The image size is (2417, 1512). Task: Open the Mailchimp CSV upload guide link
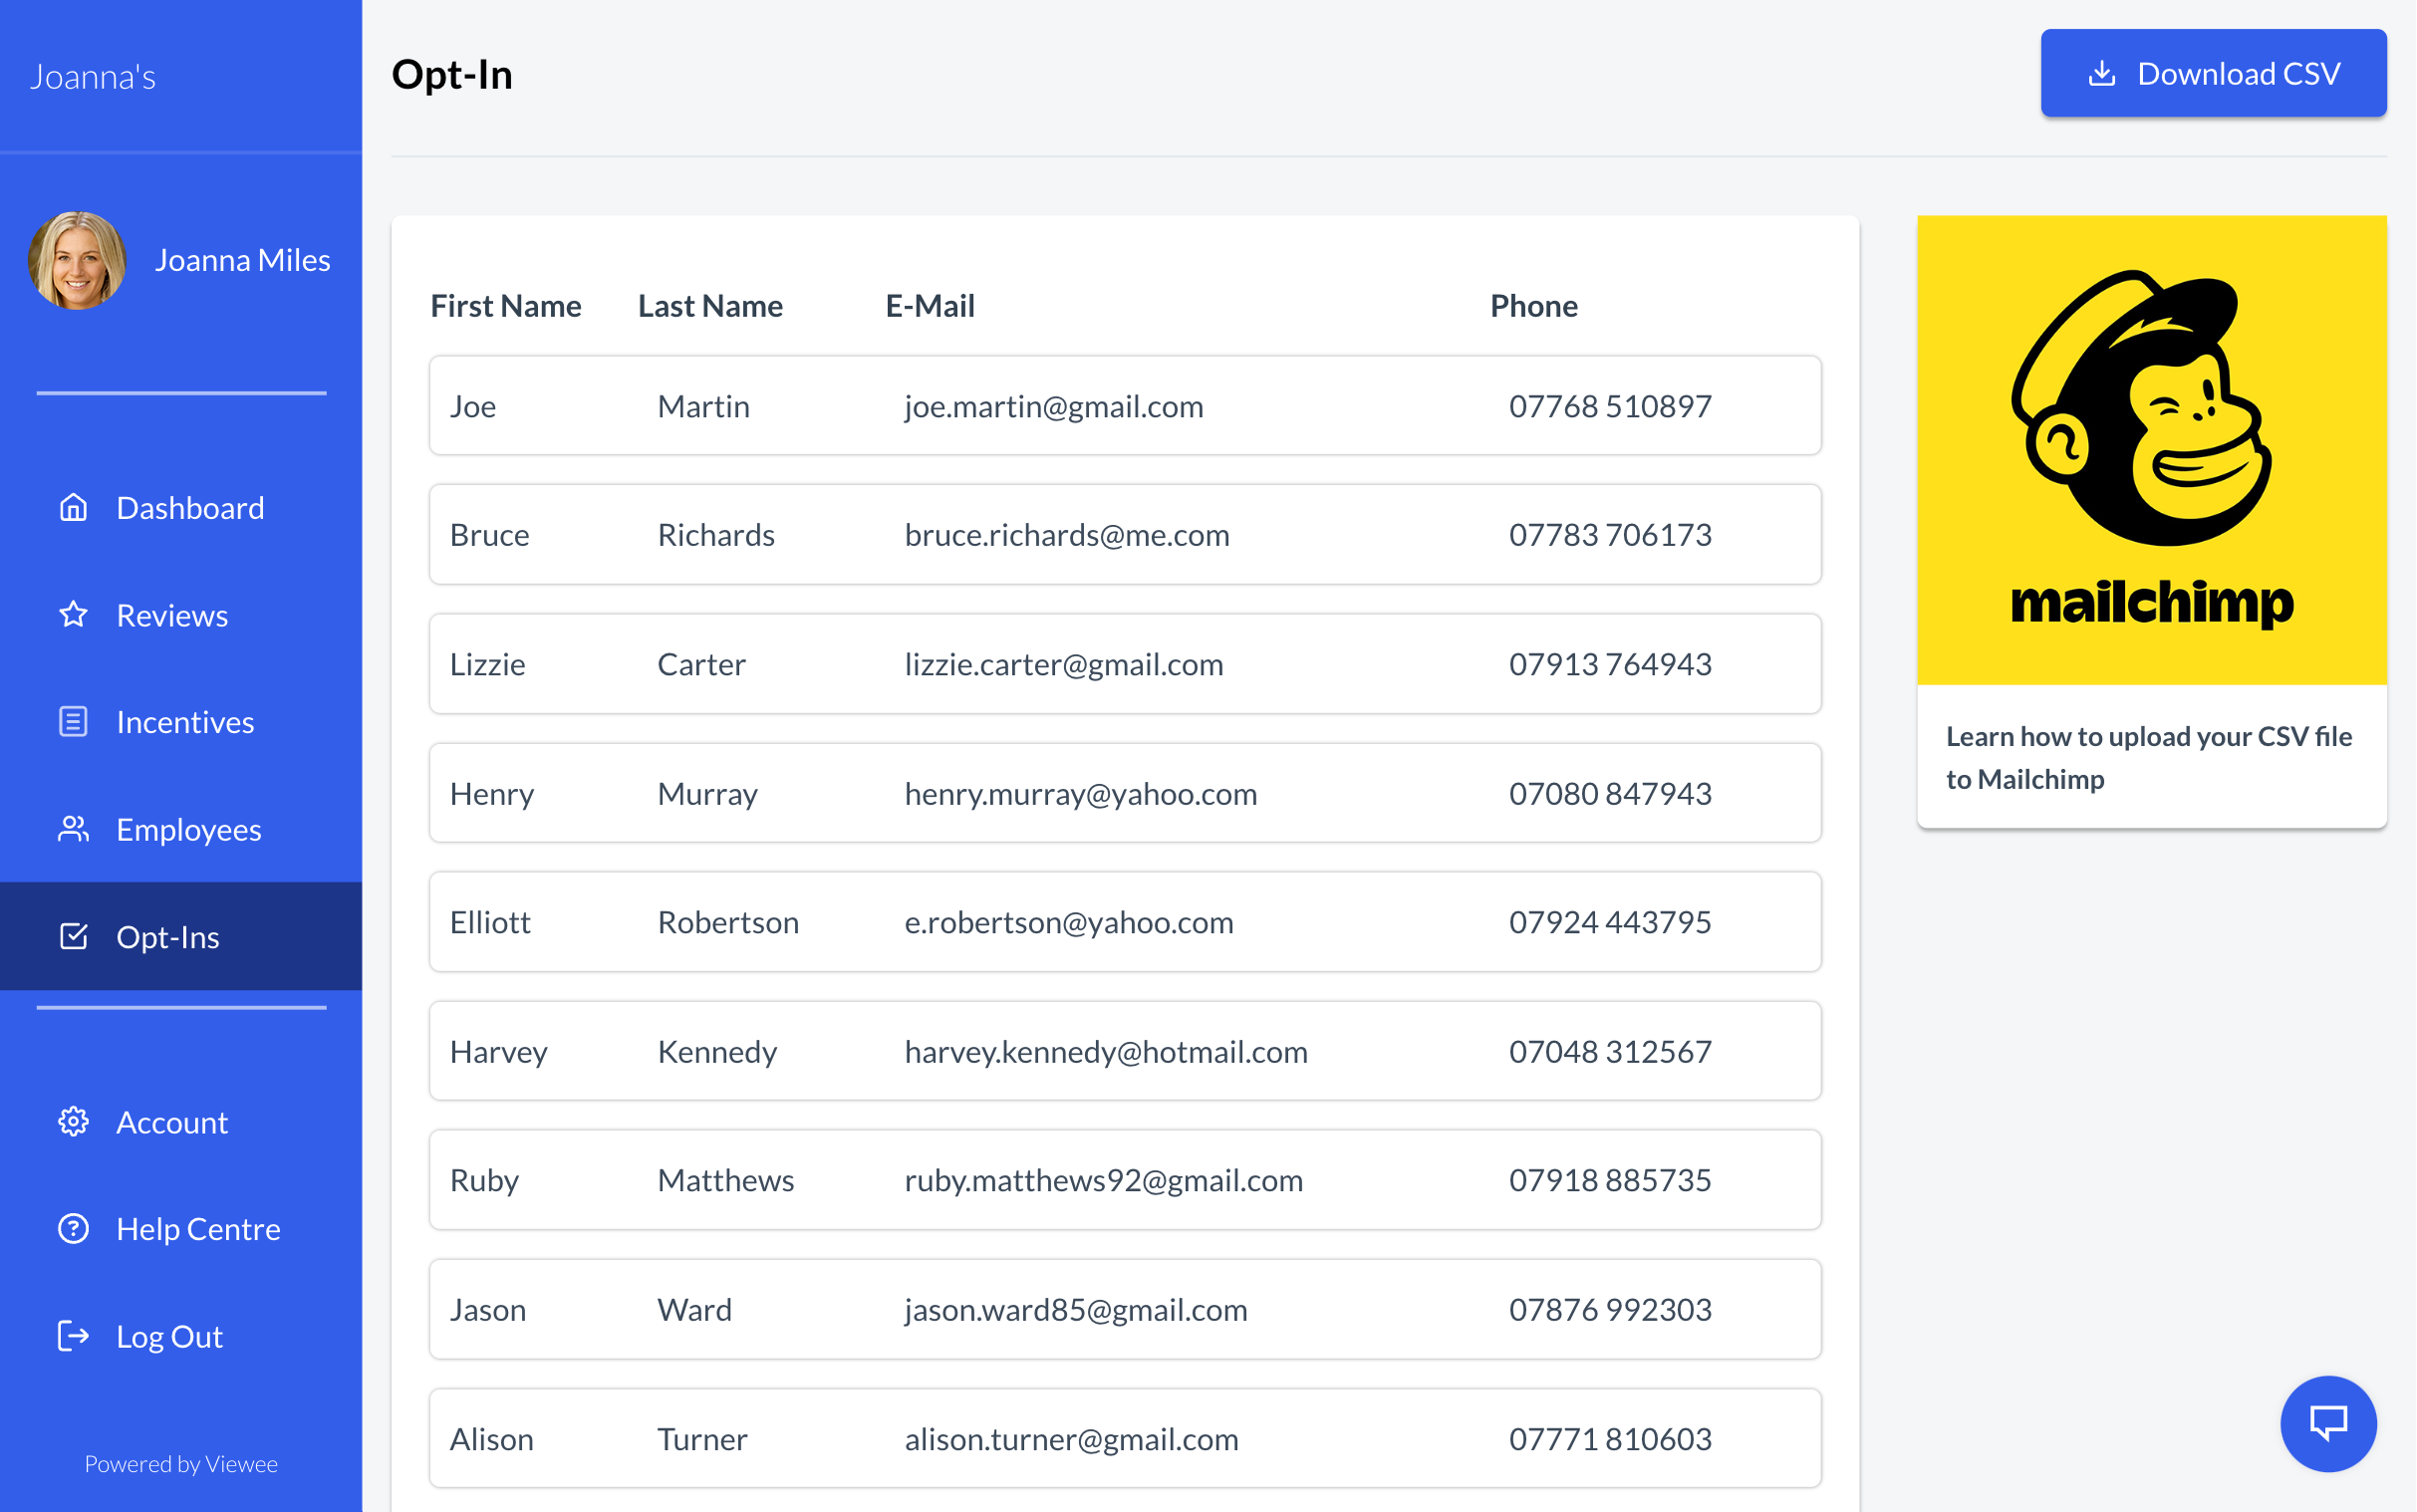pos(2148,757)
